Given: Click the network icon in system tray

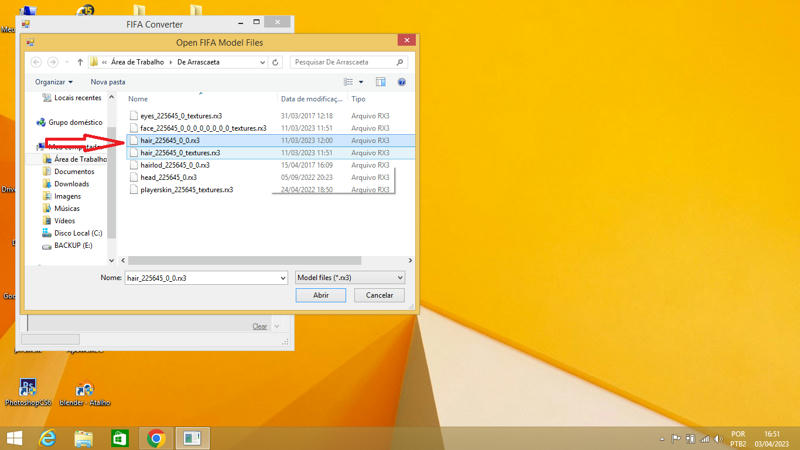Looking at the screenshot, I should (x=705, y=439).
